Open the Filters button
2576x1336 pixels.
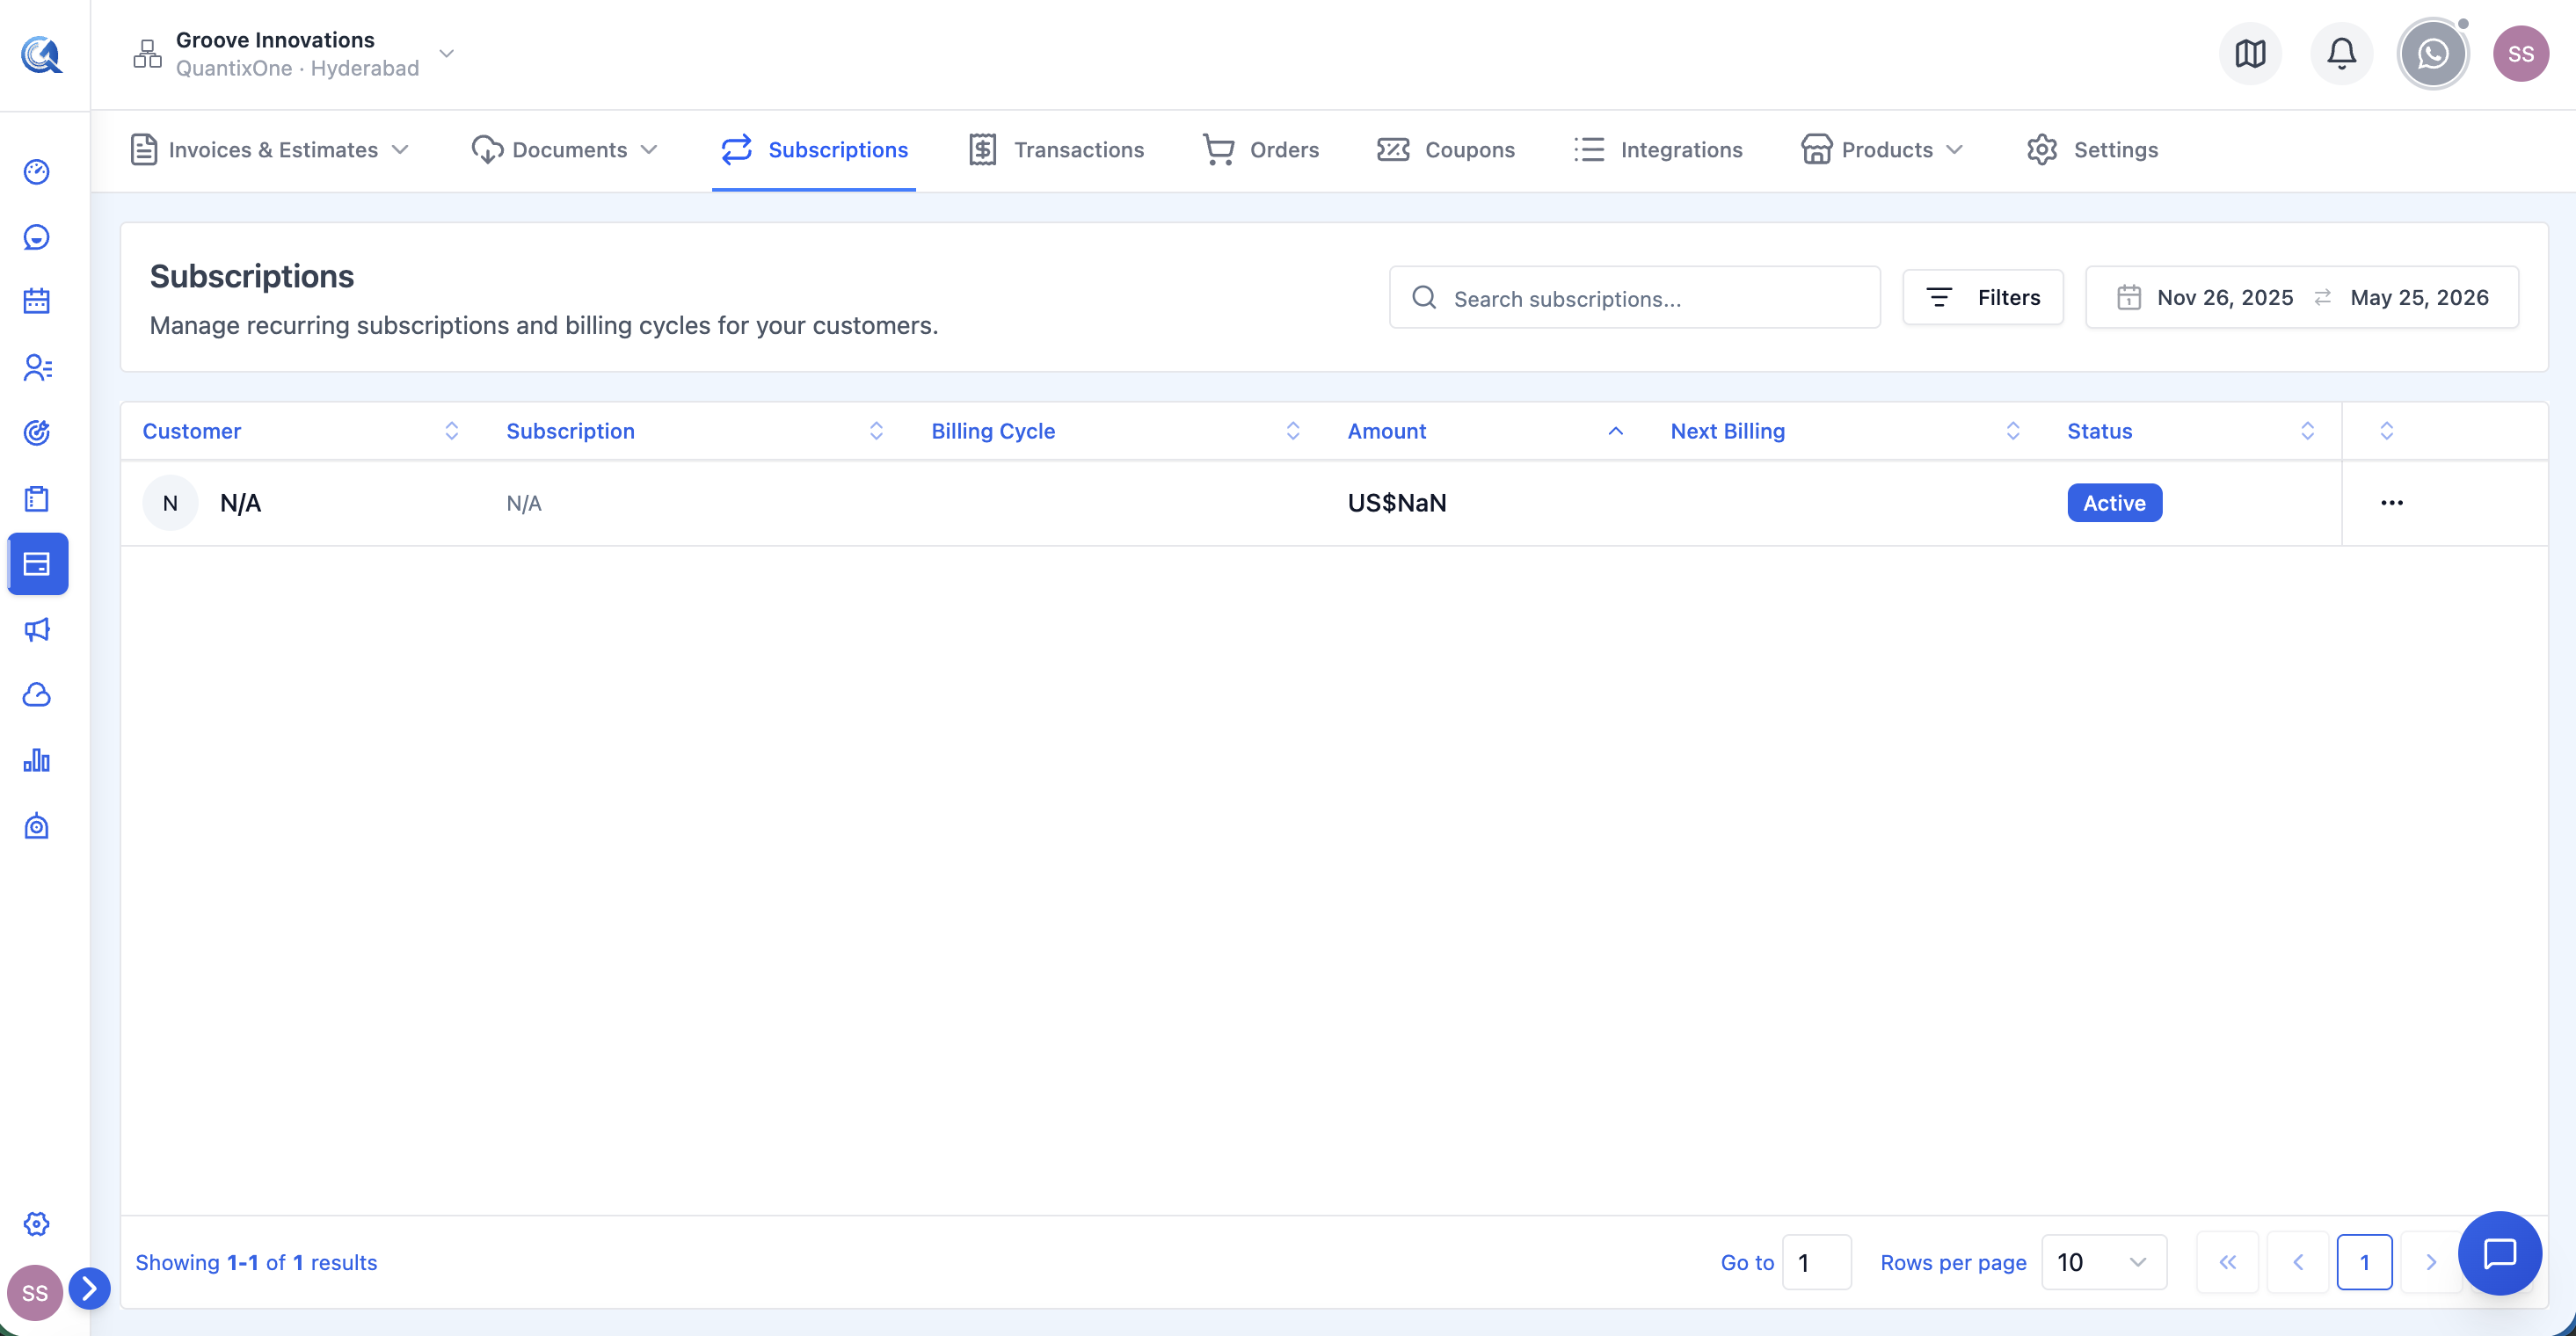tap(1982, 297)
